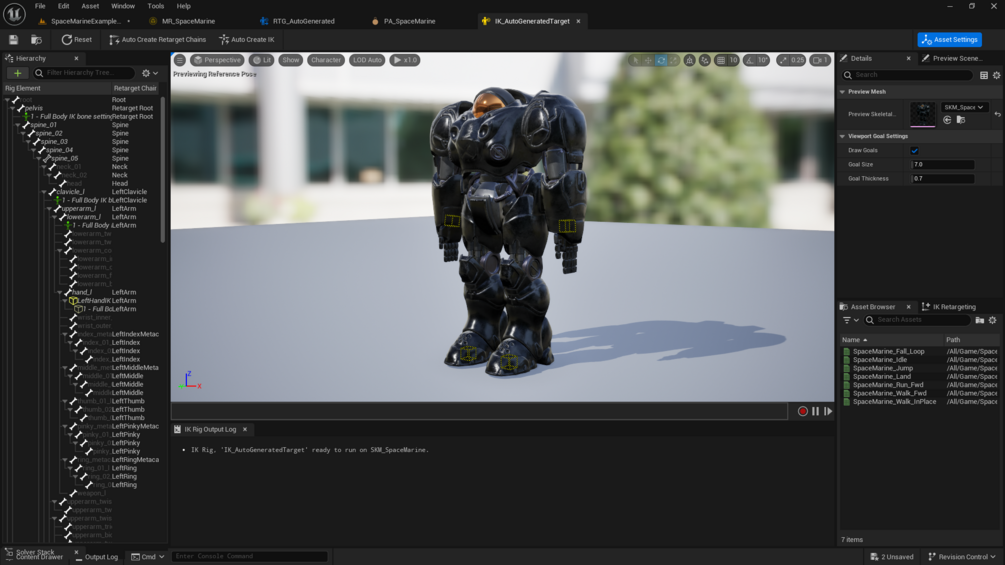The height and width of the screenshot is (565, 1005).
Task: Open the camera speed setting
Action: click(x=820, y=60)
